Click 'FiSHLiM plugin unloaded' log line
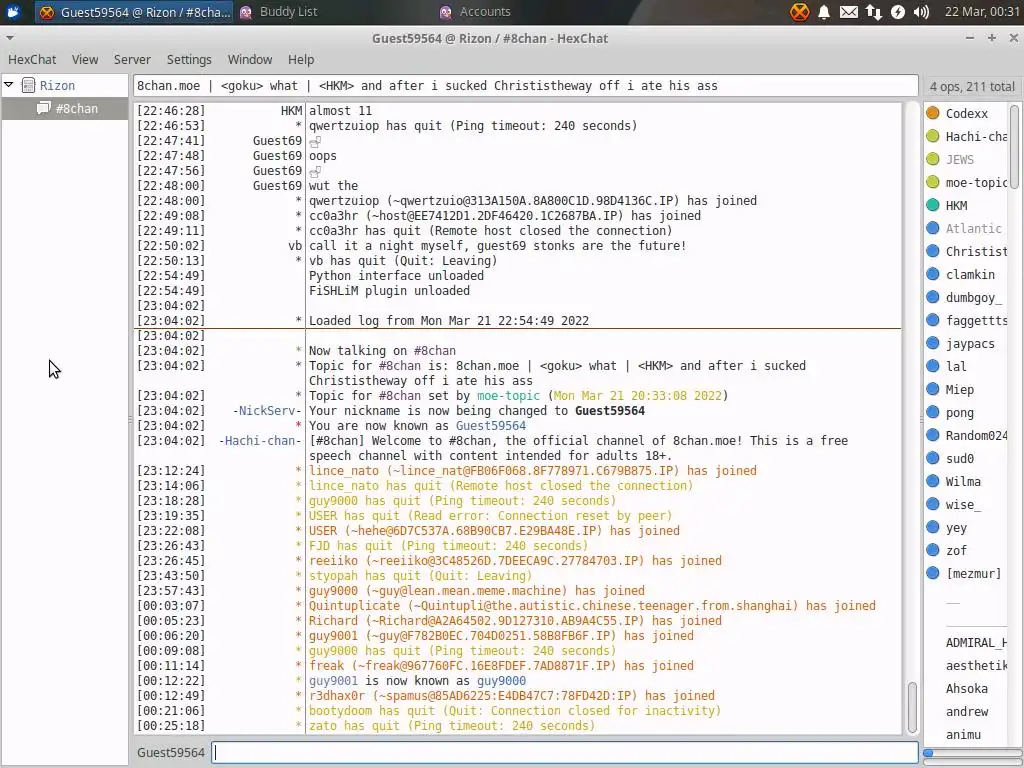 coord(389,291)
